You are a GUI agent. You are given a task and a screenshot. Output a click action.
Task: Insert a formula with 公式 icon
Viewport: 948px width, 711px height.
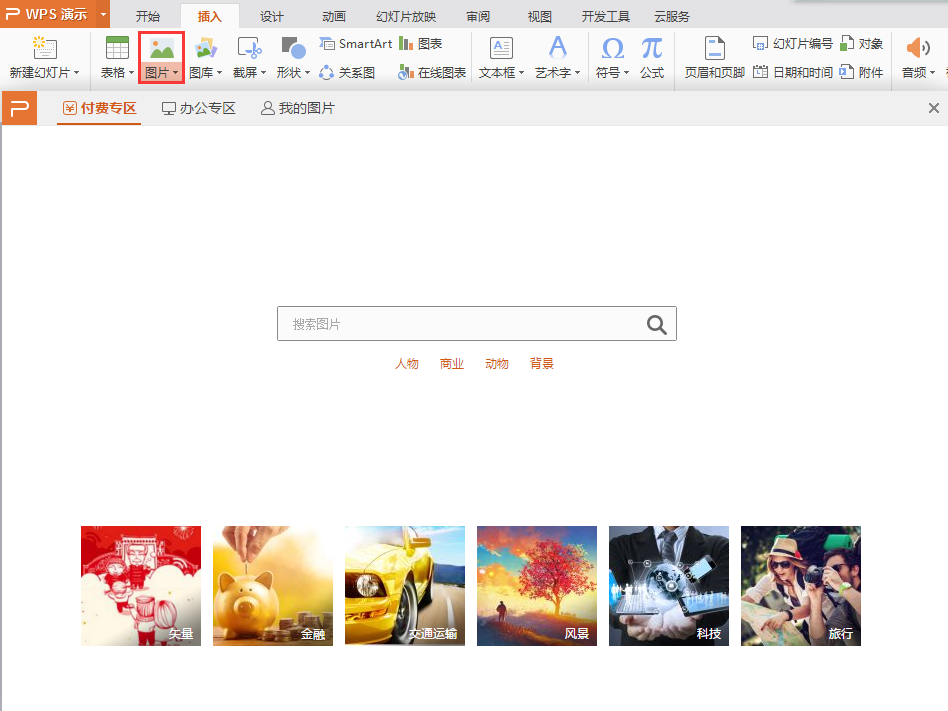coord(652,57)
